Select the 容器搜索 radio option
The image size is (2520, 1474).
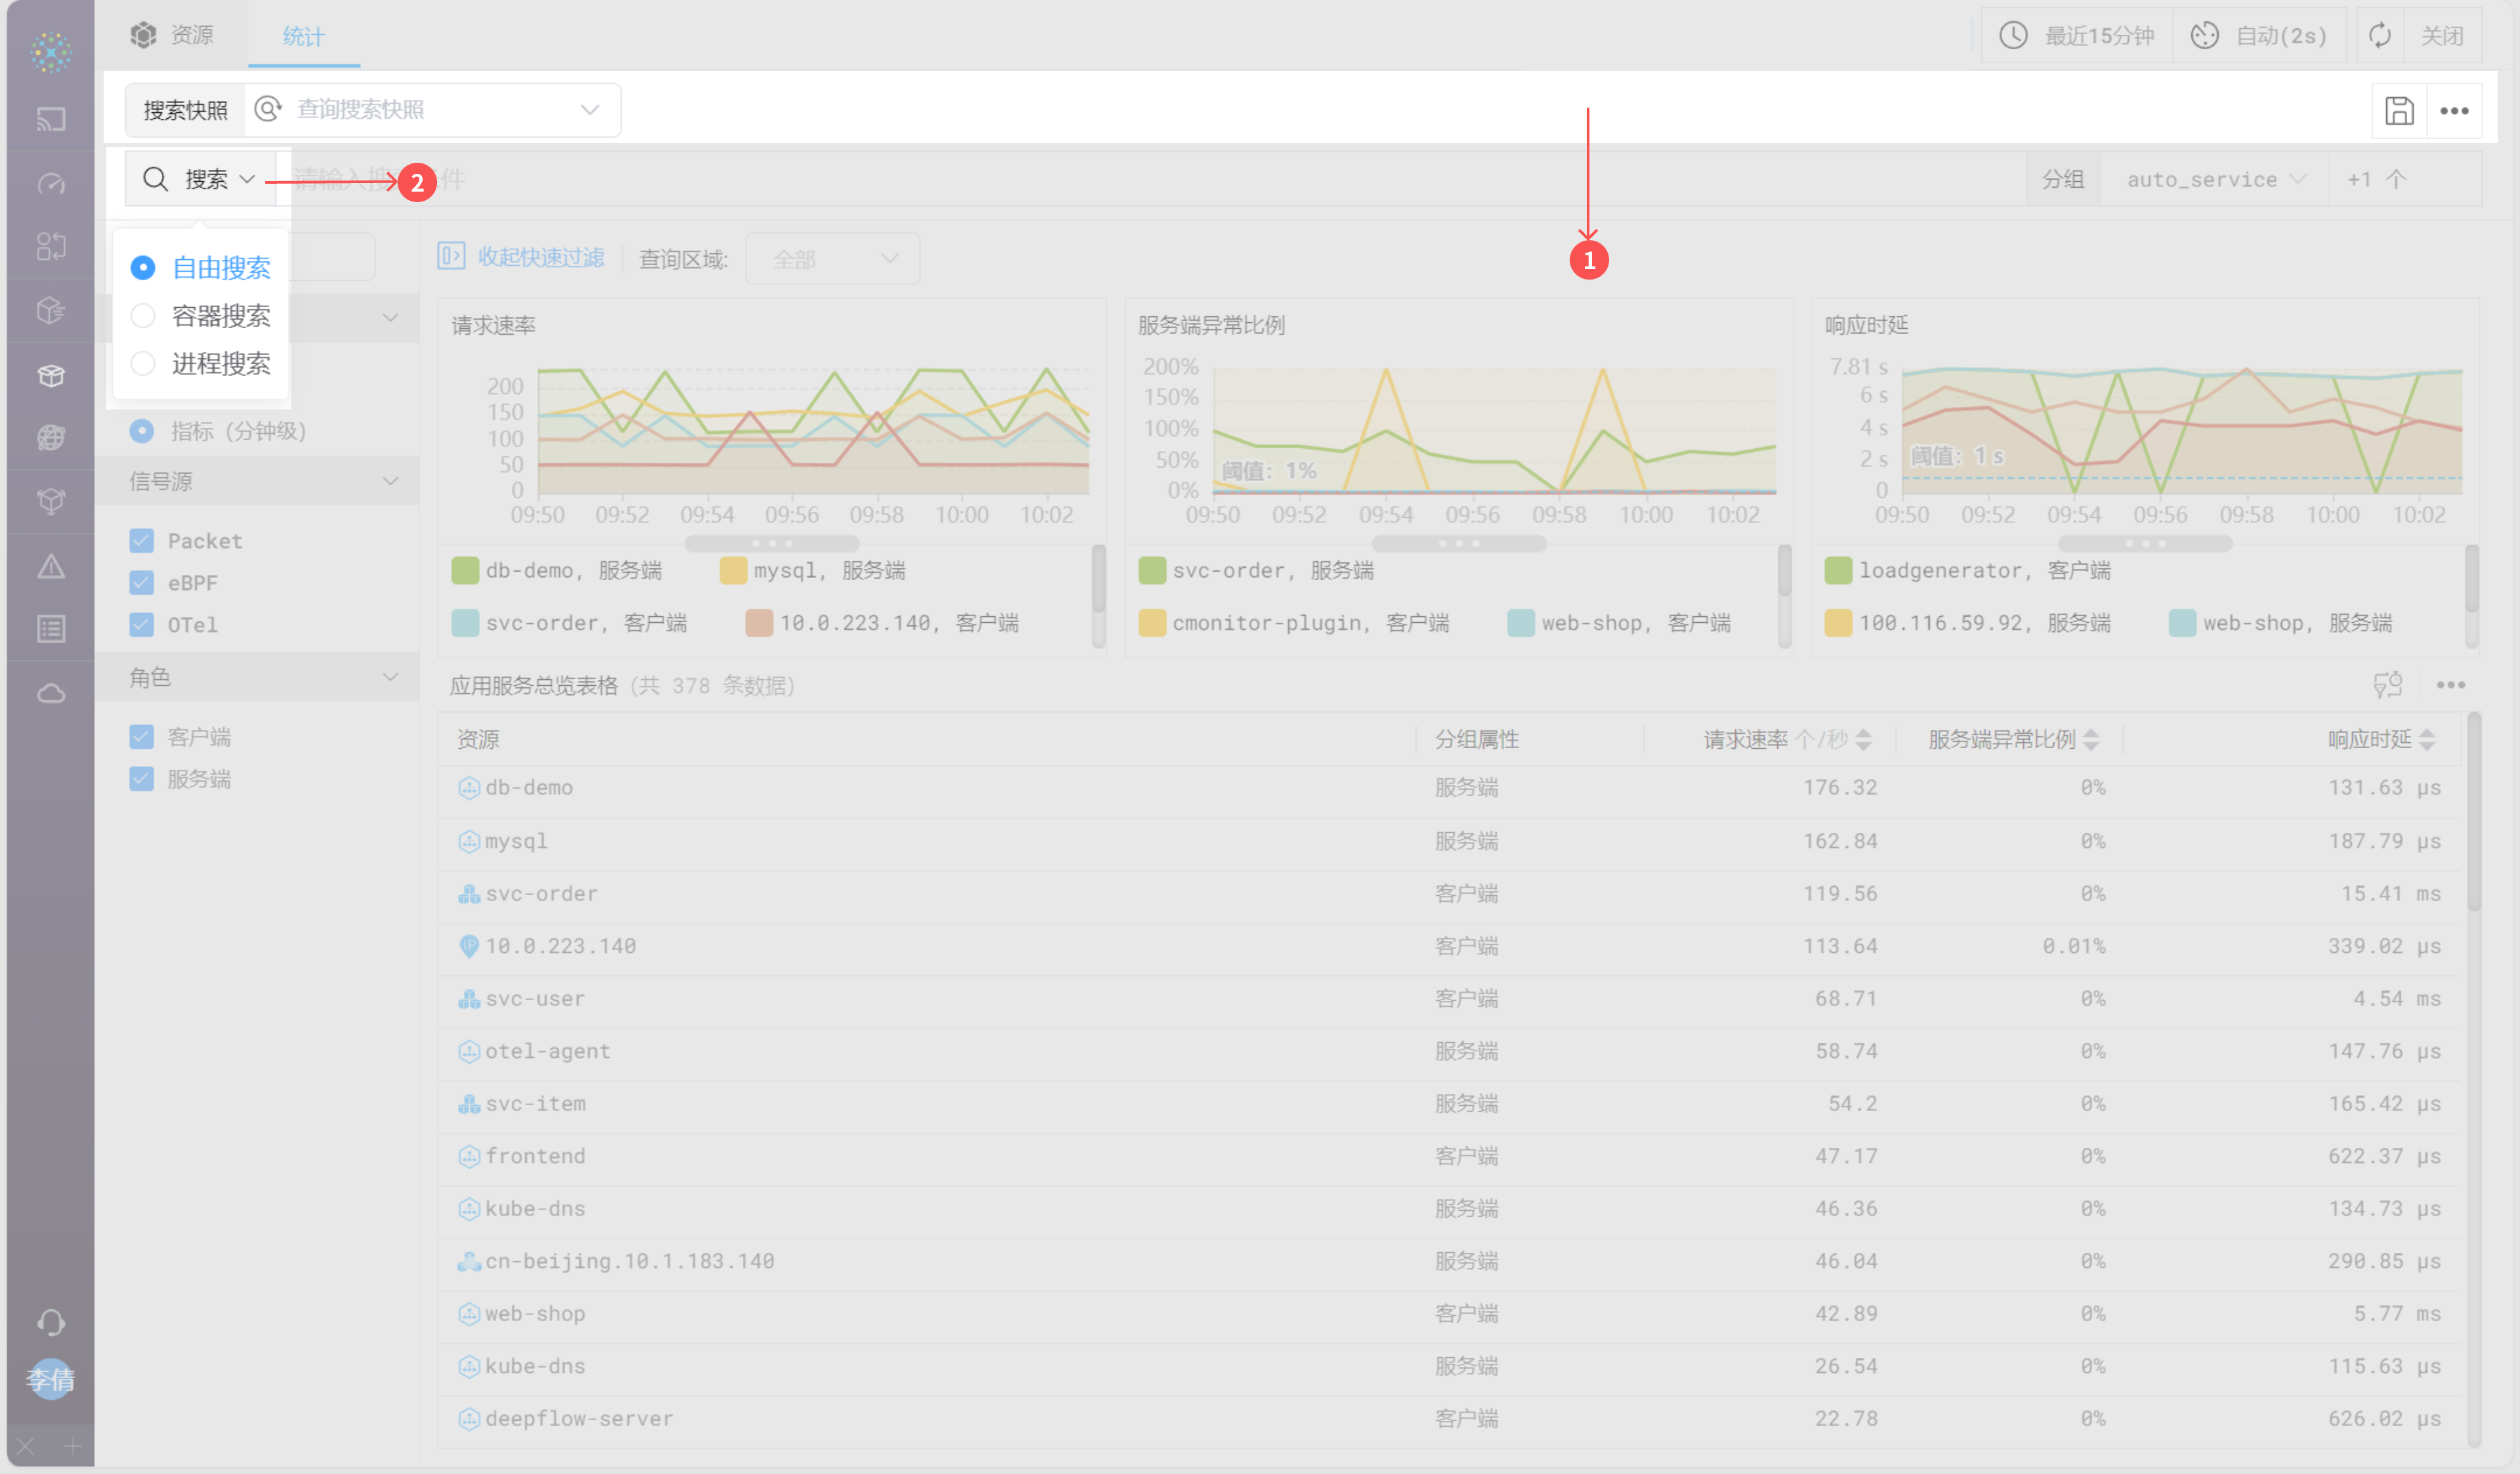click(143, 316)
